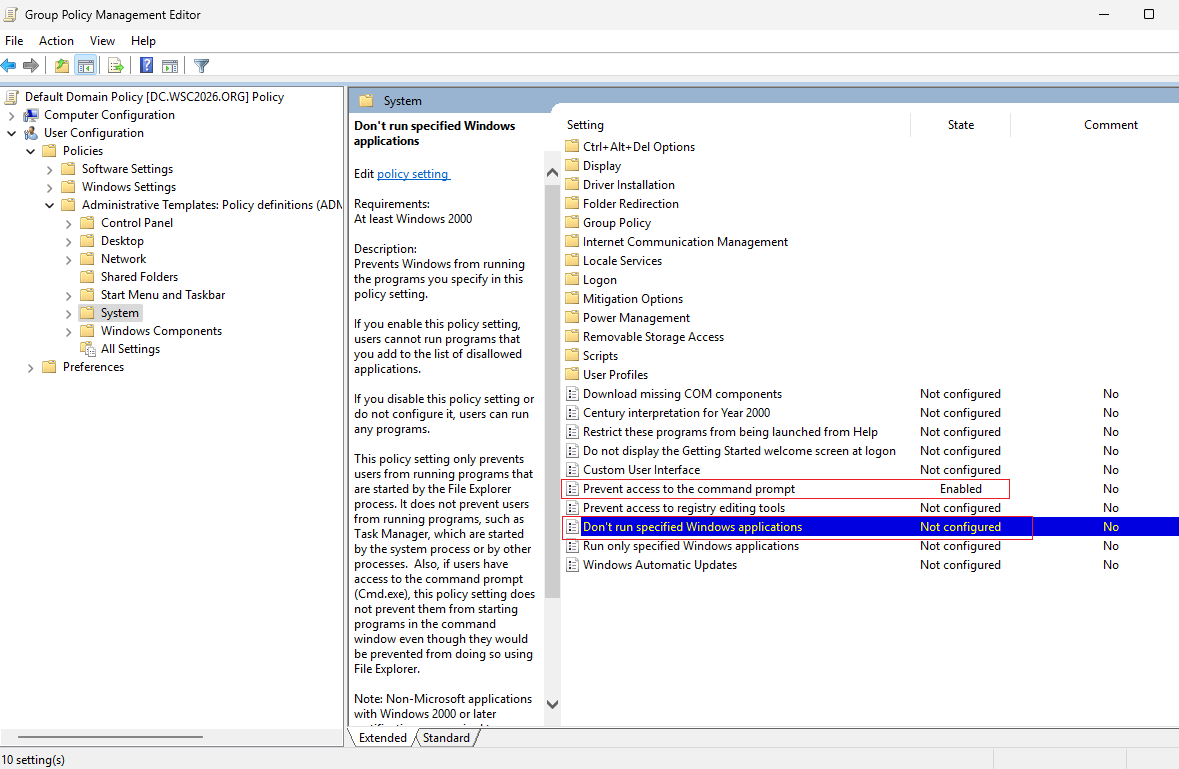The width and height of the screenshot is (1179, 769).
Task: Open the View menu
Action: click(x=102, y=41)
